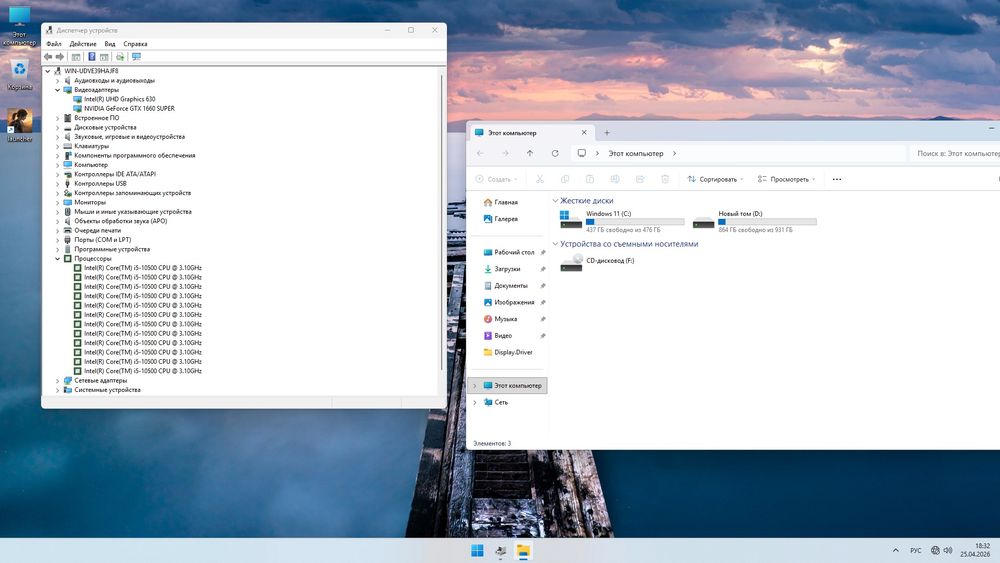Open the three-dots more options in File Explorer
This screenshot has width=1000, height=563.
click(837, 179)
